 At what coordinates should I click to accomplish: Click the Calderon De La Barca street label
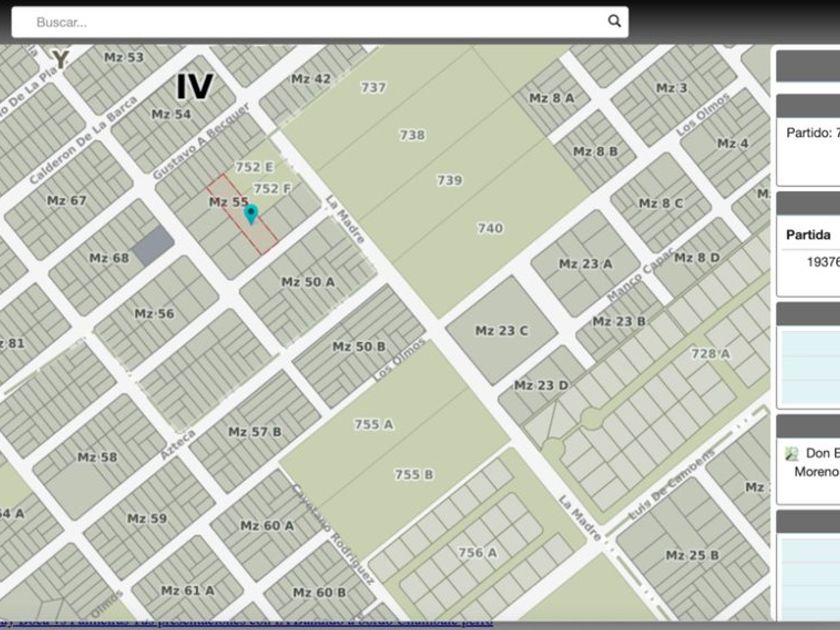tap(83, 140)
